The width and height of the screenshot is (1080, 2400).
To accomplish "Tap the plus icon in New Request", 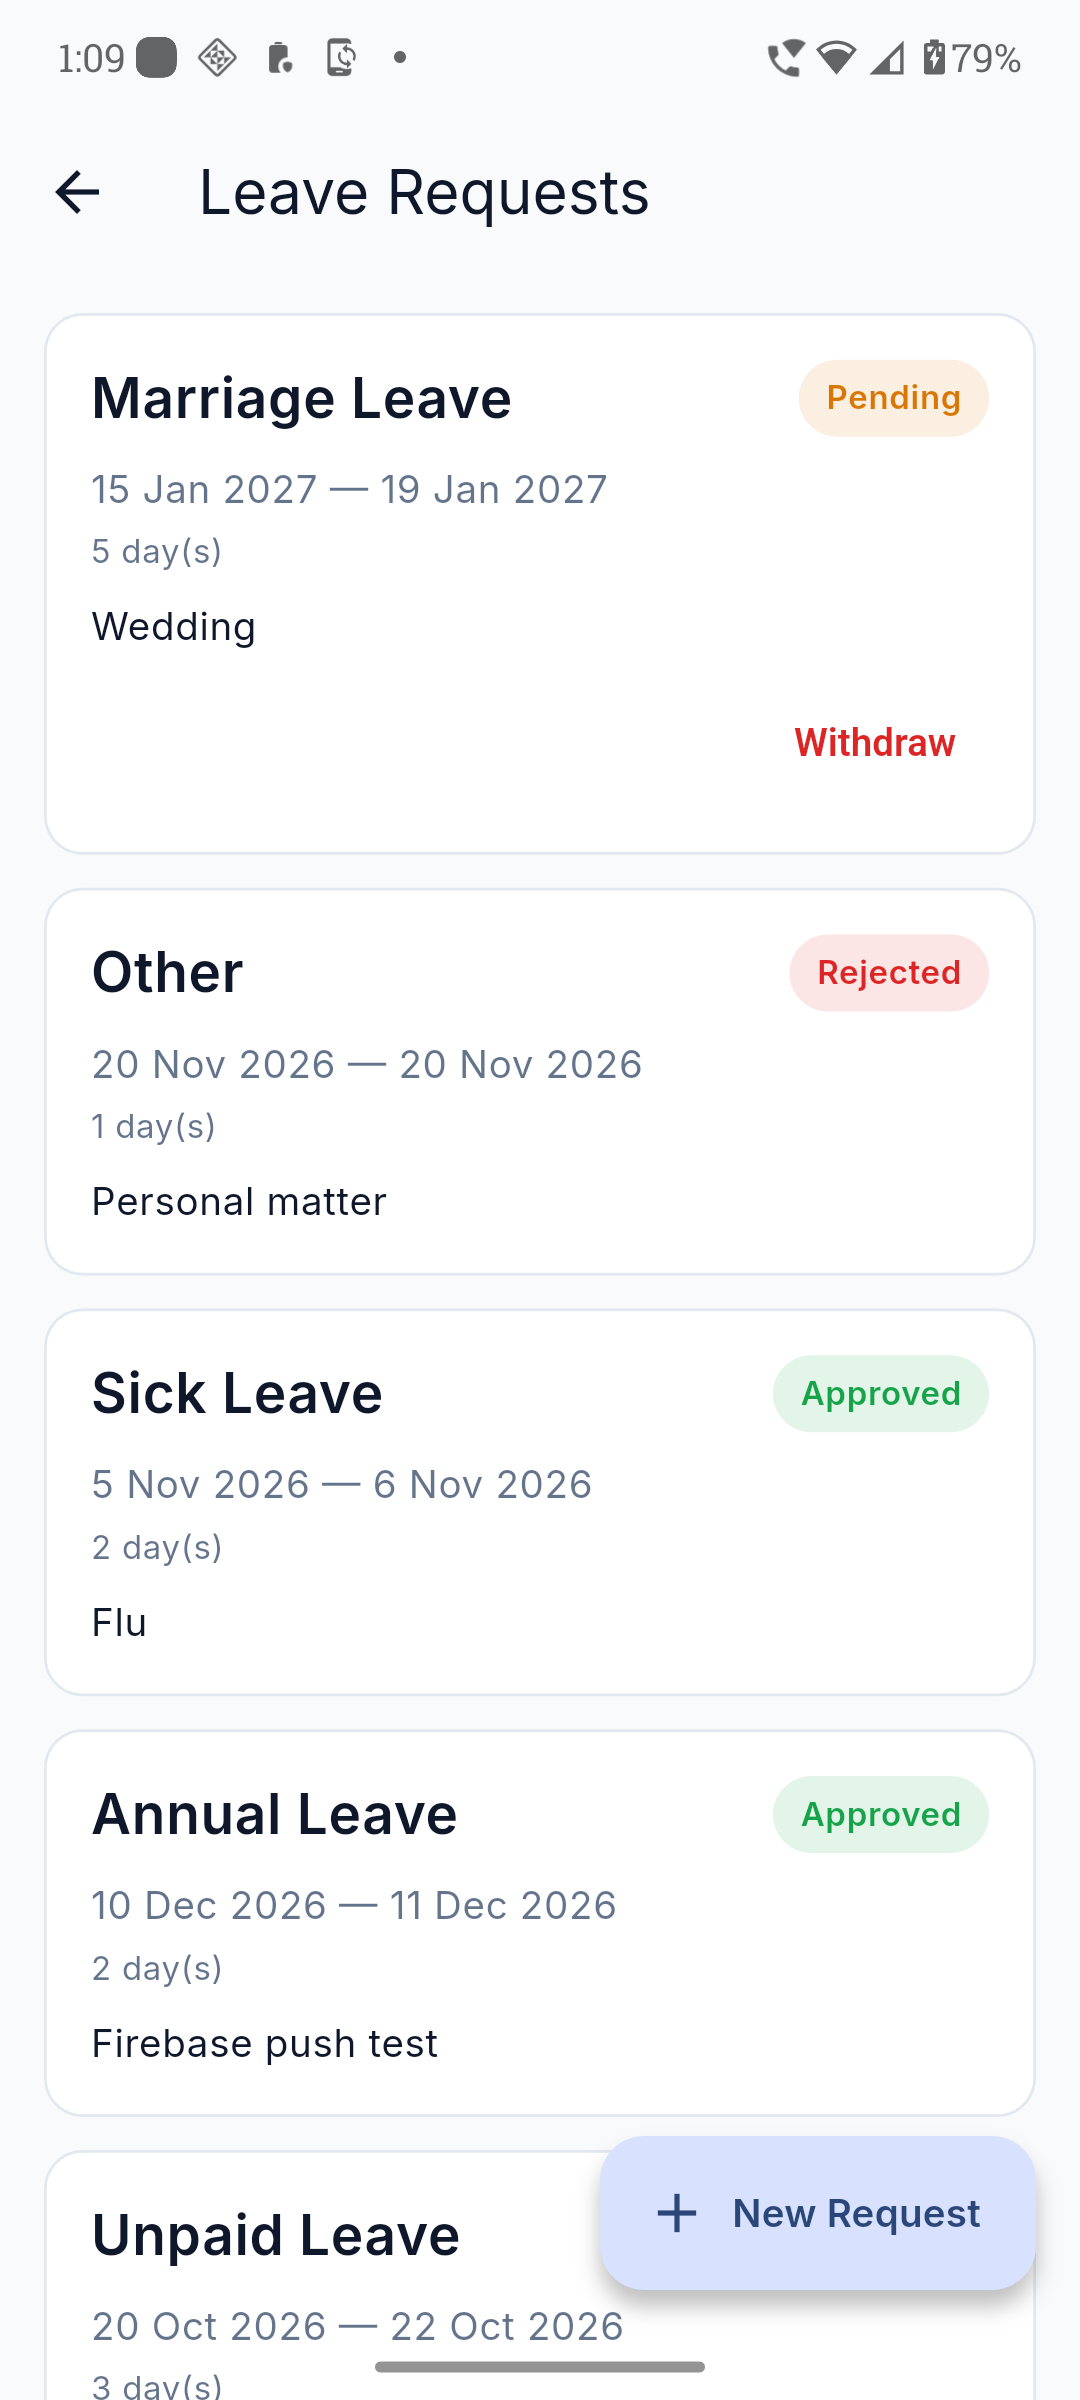I will (x=677, y=2213).
